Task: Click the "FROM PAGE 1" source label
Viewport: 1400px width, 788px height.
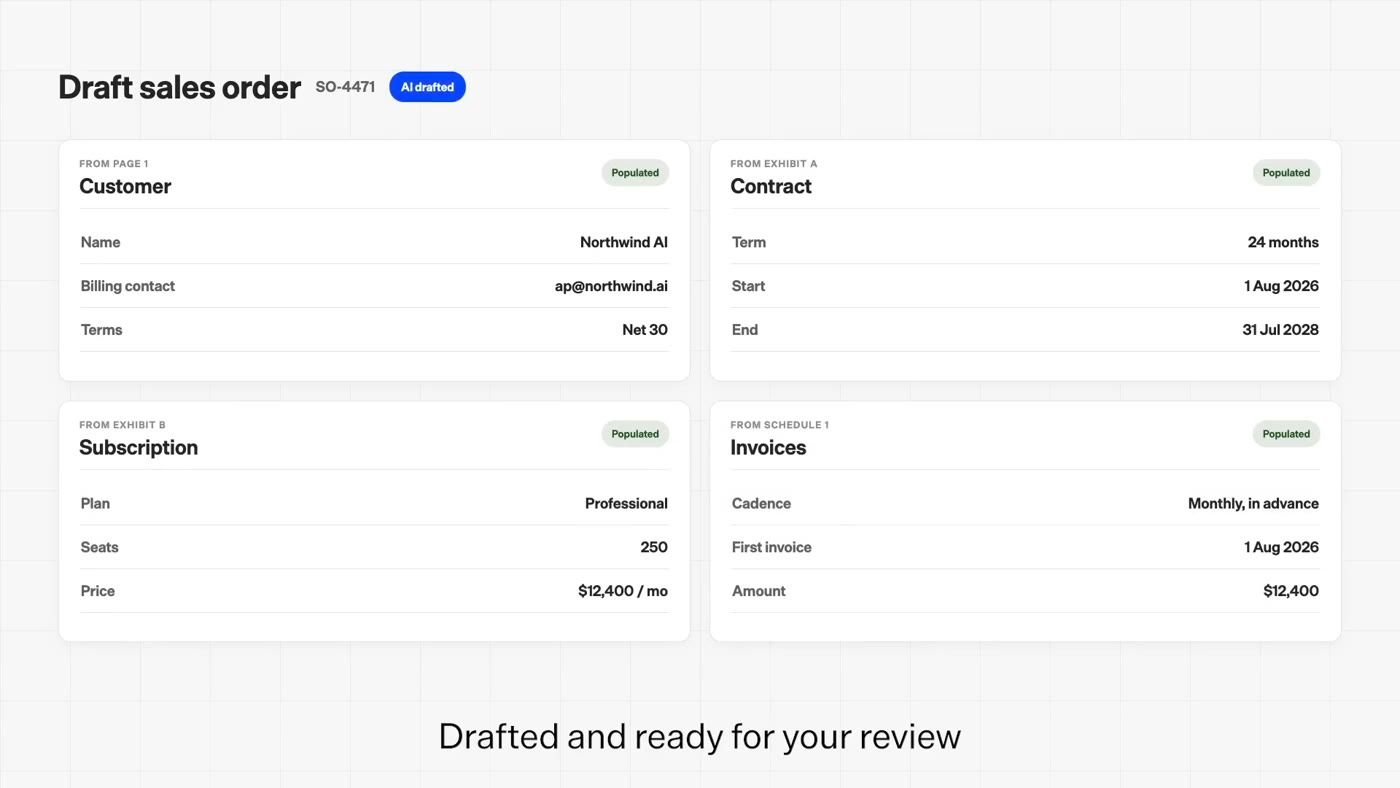Action: (114, 164)
